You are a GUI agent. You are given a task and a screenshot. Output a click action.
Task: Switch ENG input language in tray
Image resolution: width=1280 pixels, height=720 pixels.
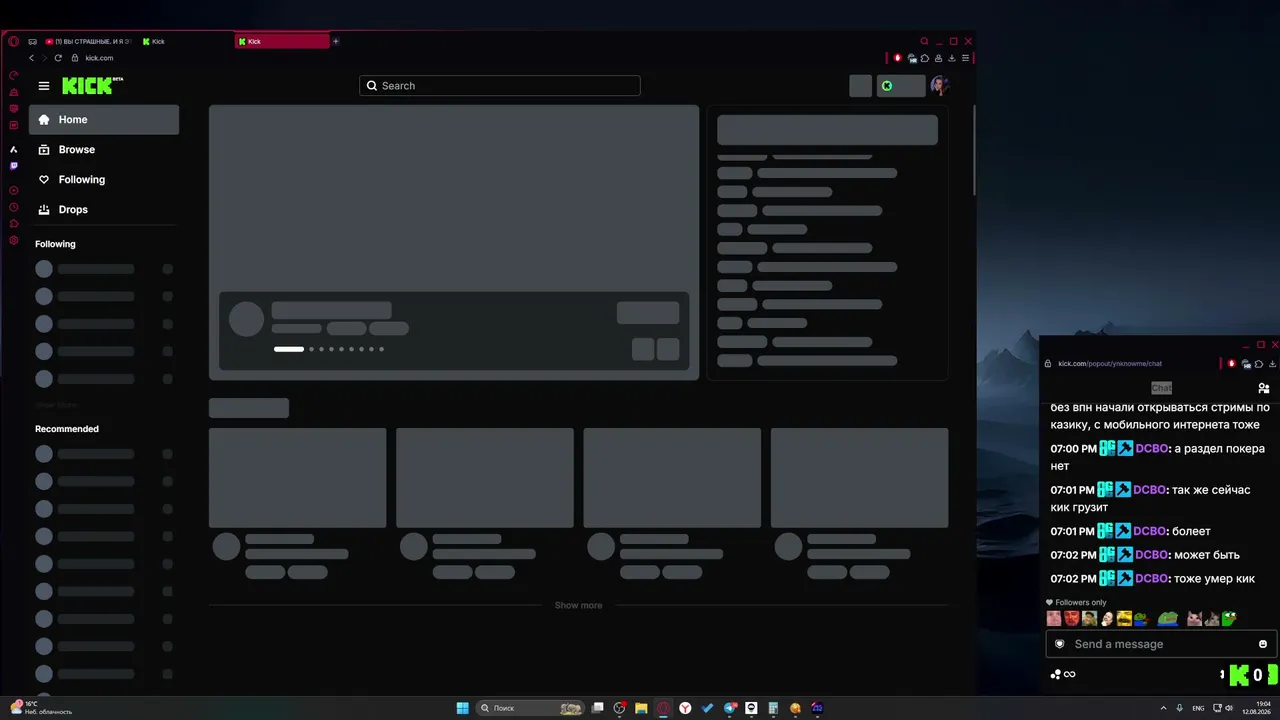(1199, 708)
